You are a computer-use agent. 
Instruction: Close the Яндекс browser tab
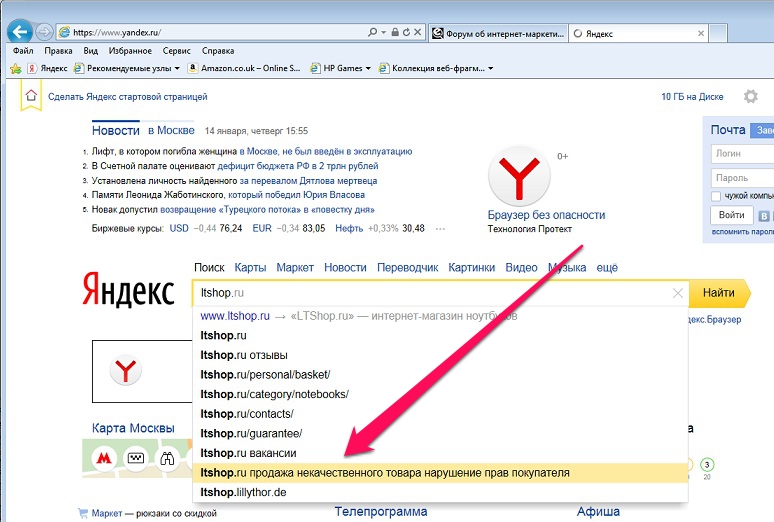[700, 34]
